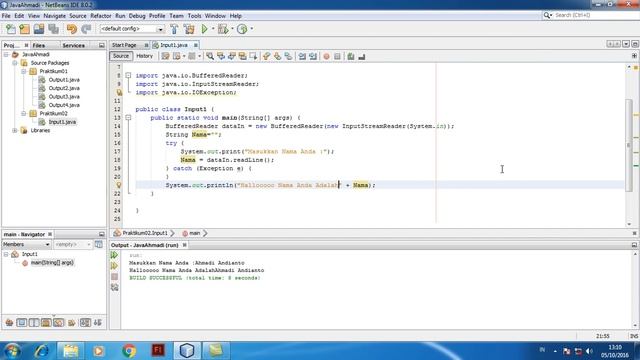Collapse the Praktikum02 package node

pos(24,113)
